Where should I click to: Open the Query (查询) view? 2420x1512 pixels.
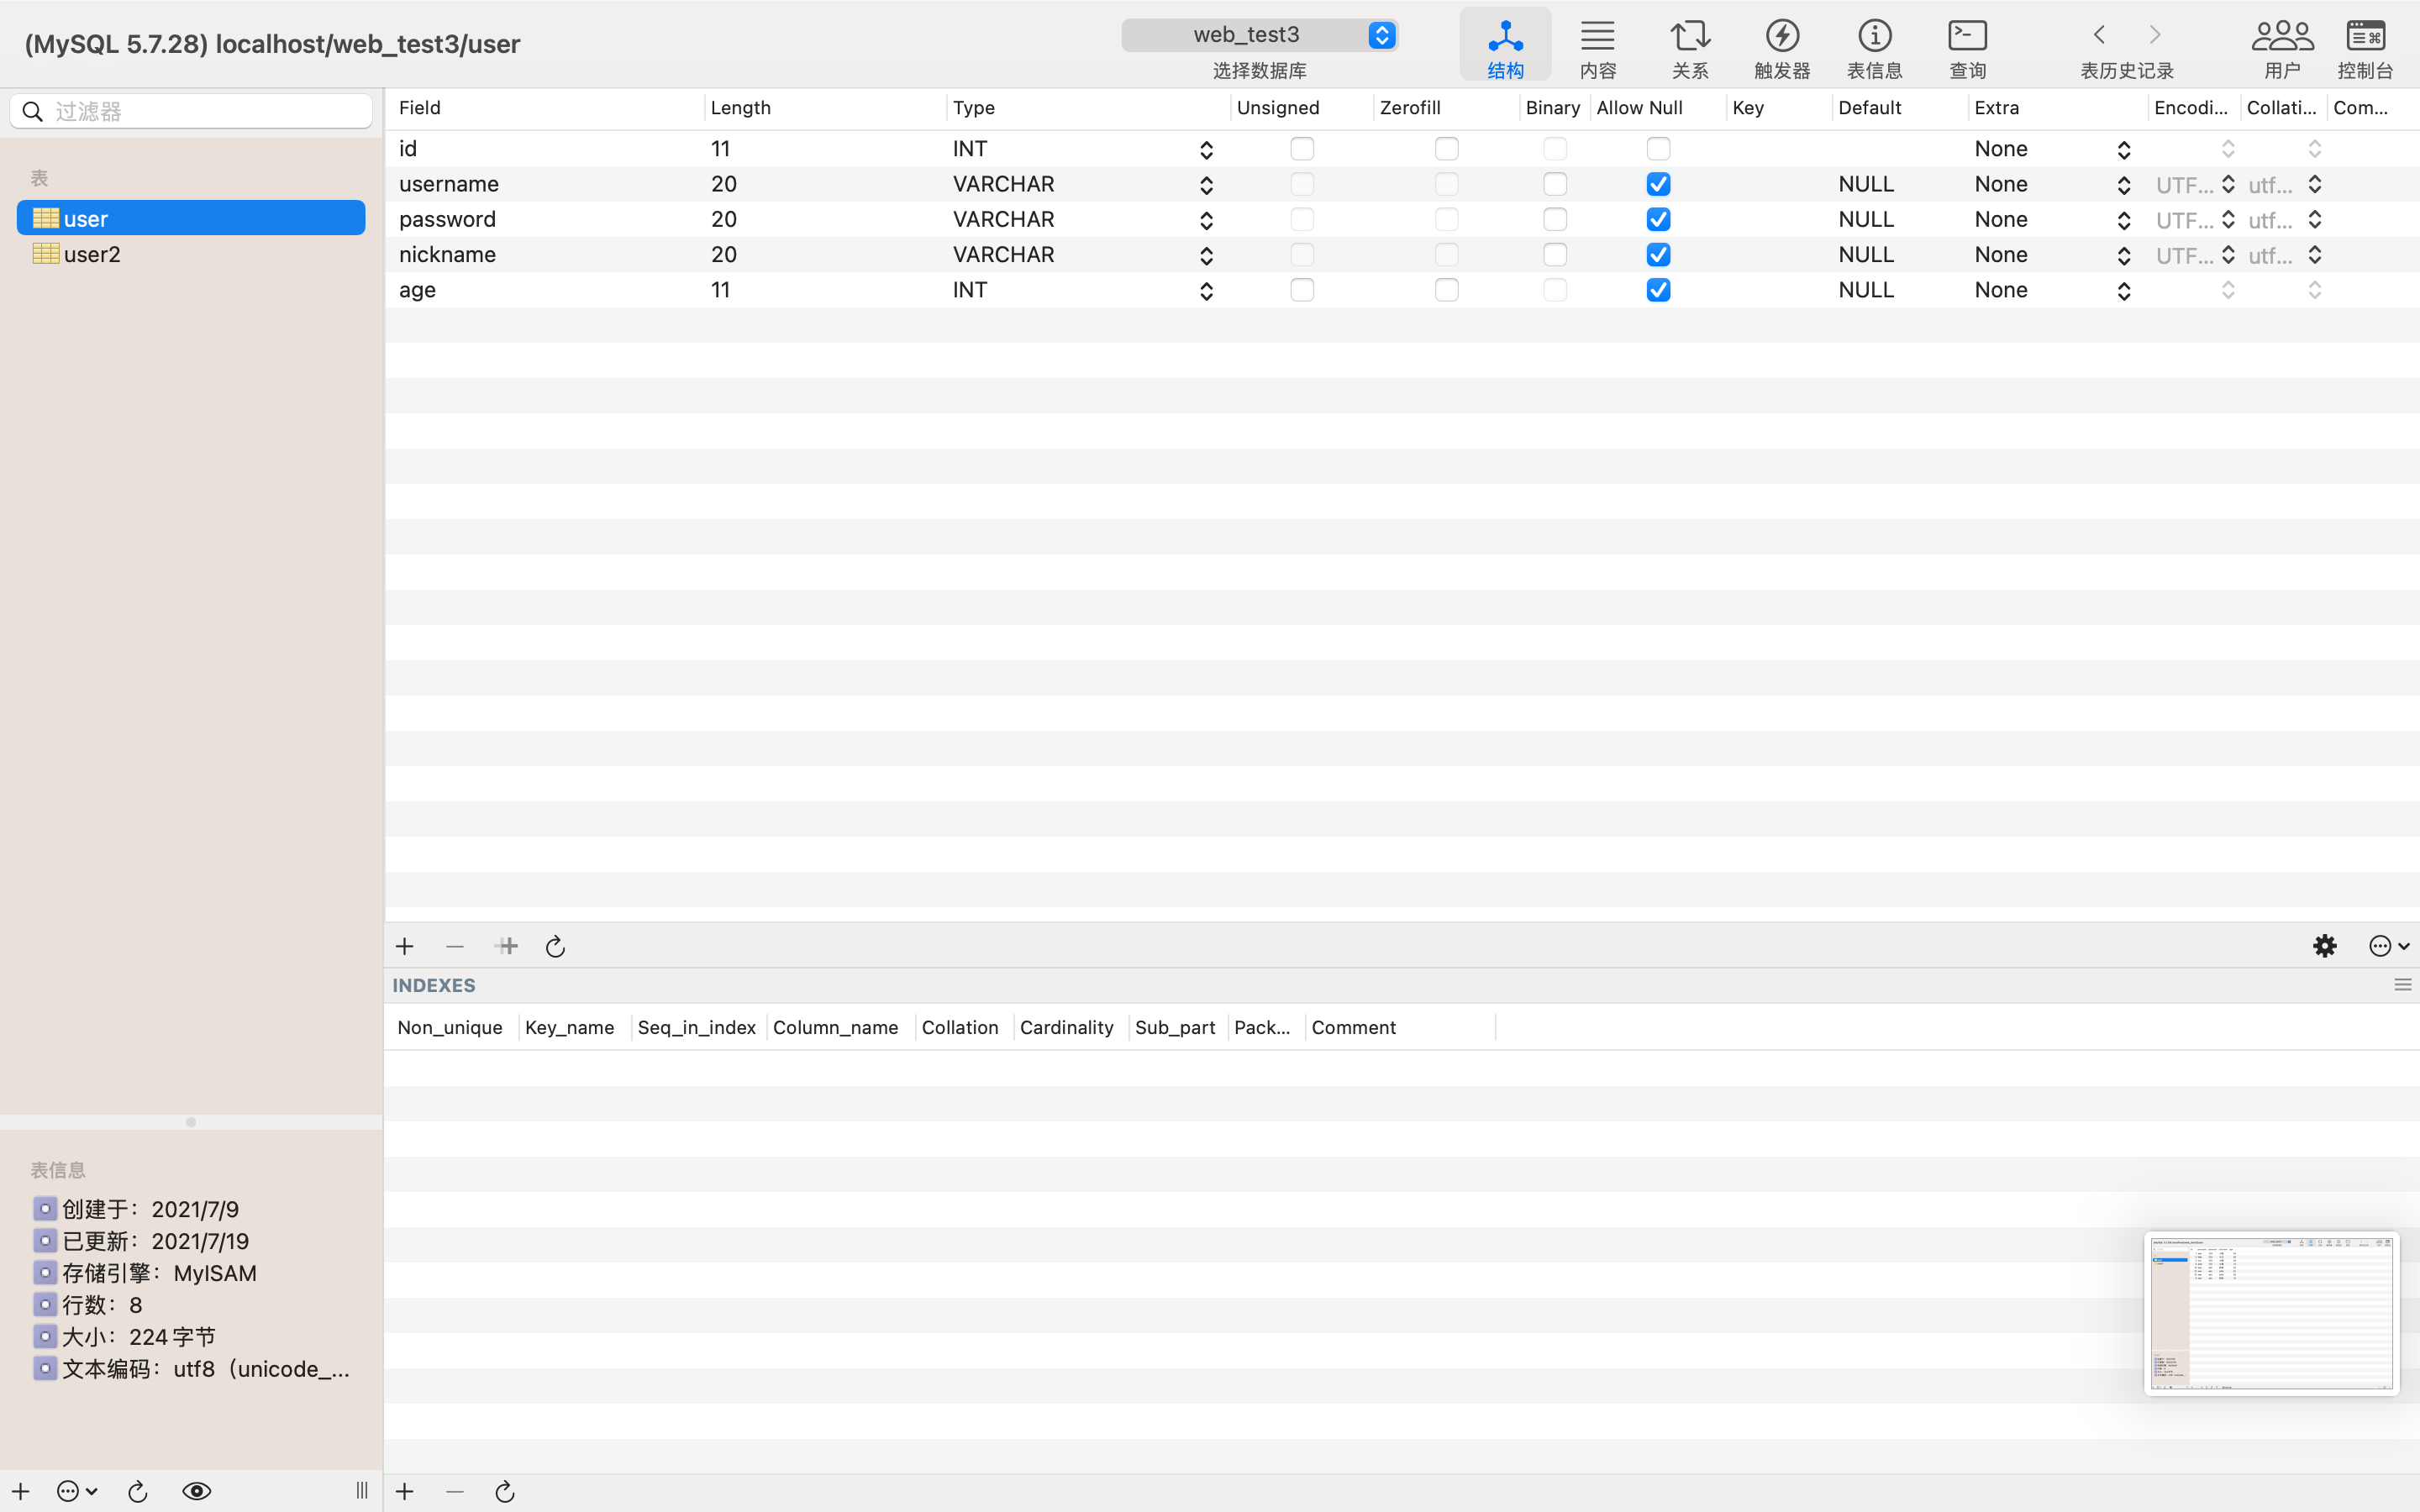tap(1967, 47)
